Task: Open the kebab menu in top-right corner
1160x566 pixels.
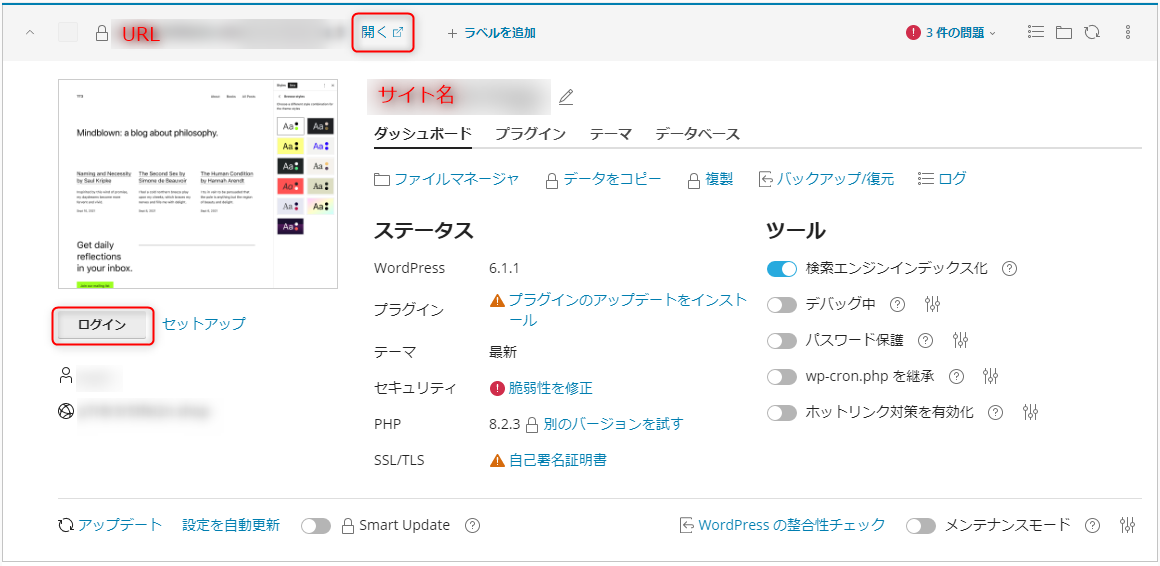Action: tap(1128, 32)
